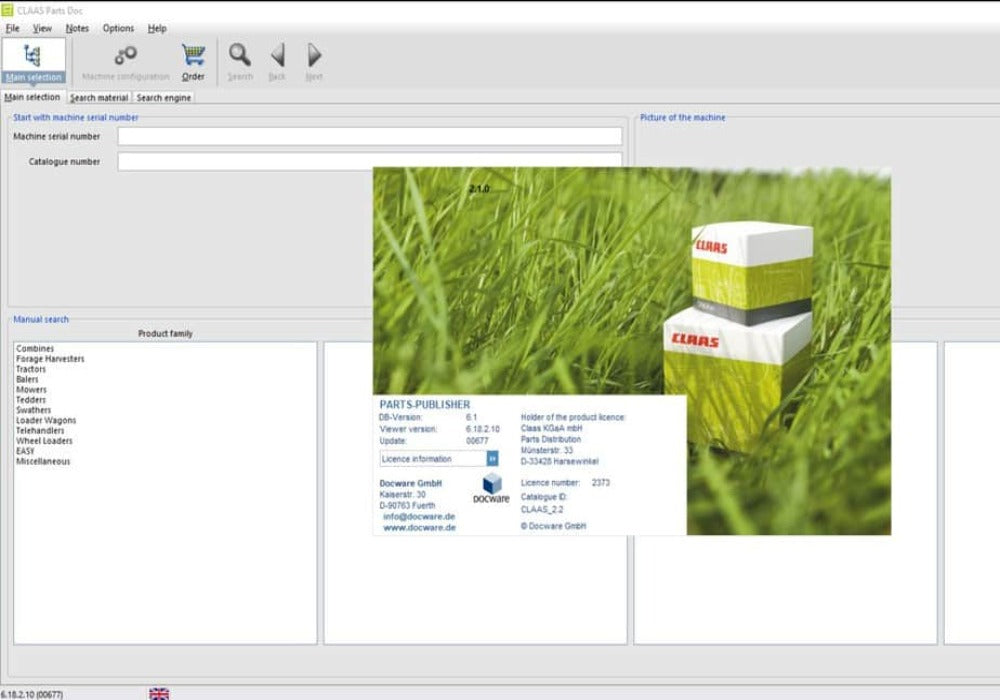1000x700 pixels.
Task: Open the Notes menu
Action: (77, 28)
